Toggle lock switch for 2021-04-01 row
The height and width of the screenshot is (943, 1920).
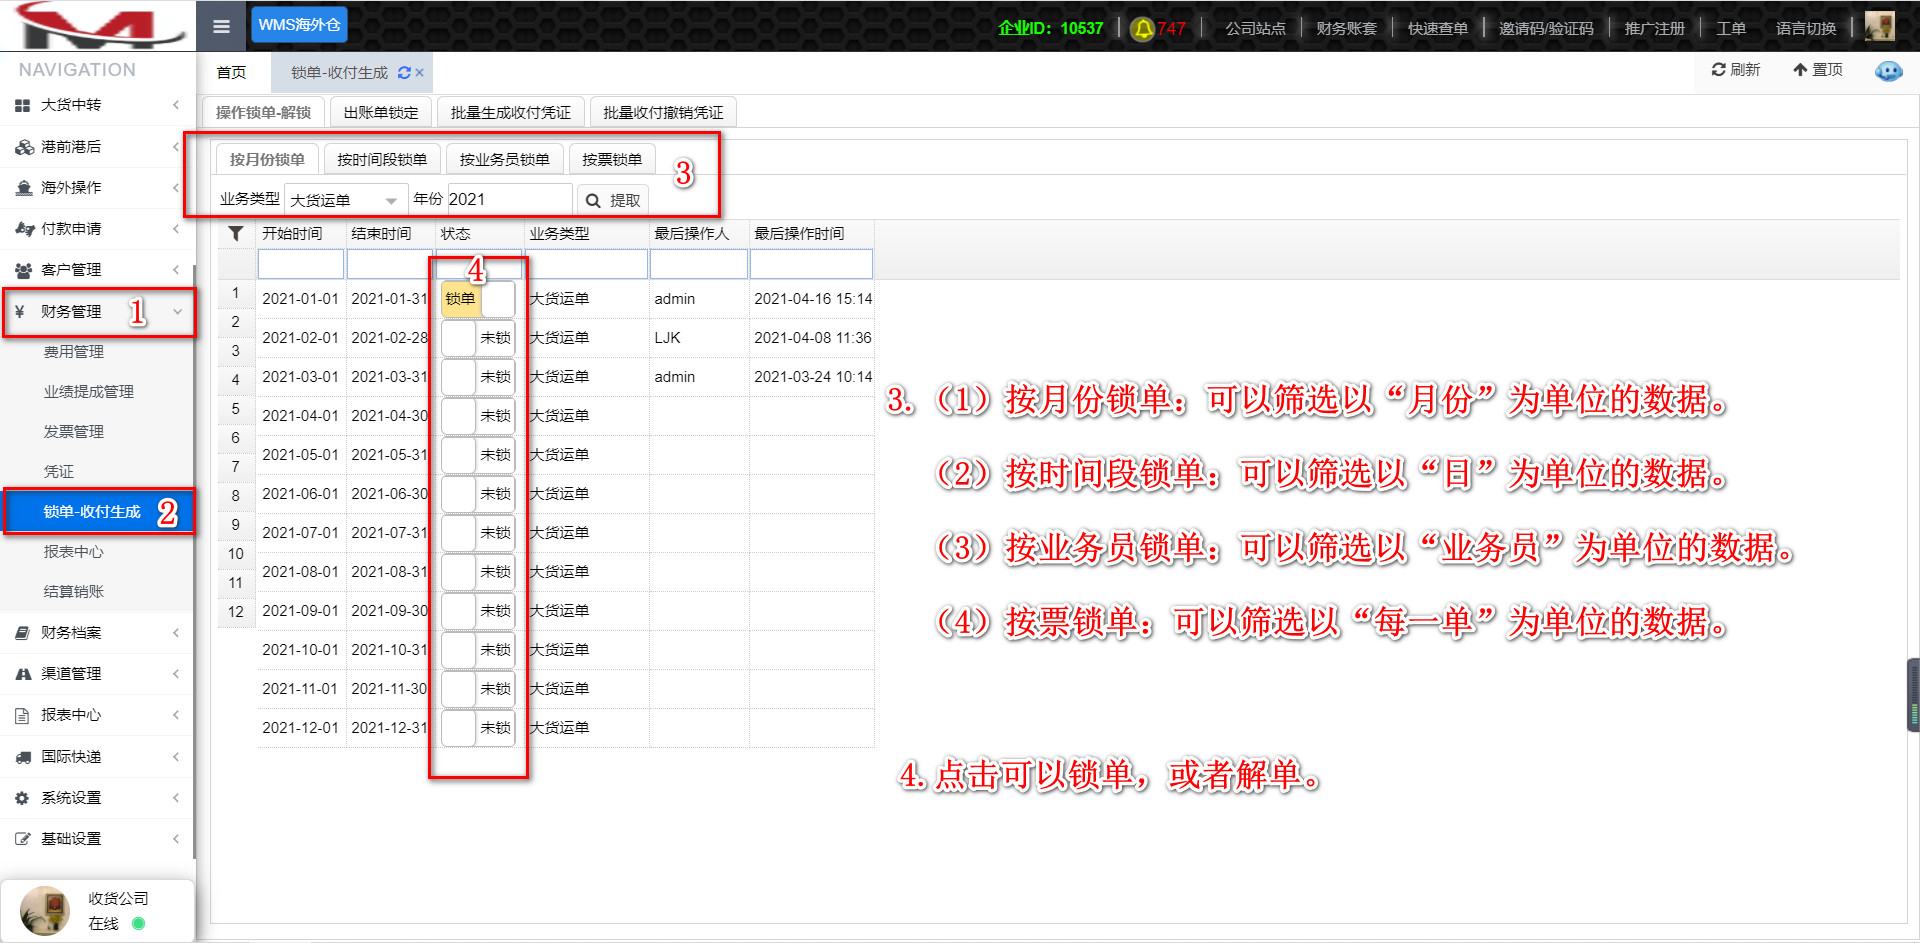tap(478, 416)
